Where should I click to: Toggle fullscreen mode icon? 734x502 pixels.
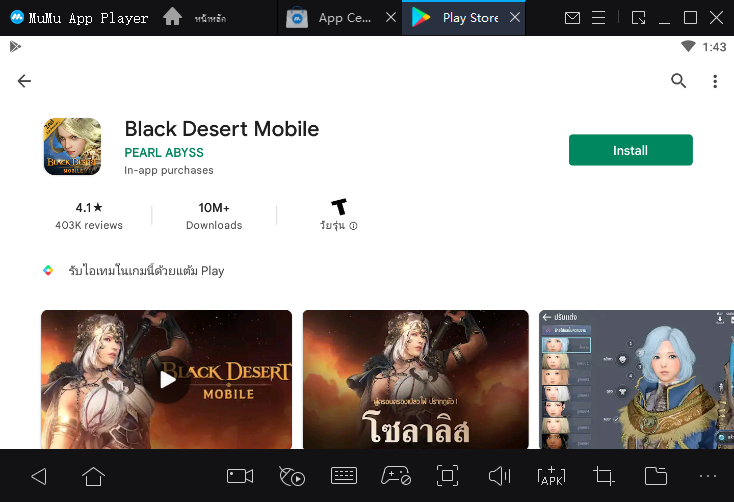(x=447, y=476)
